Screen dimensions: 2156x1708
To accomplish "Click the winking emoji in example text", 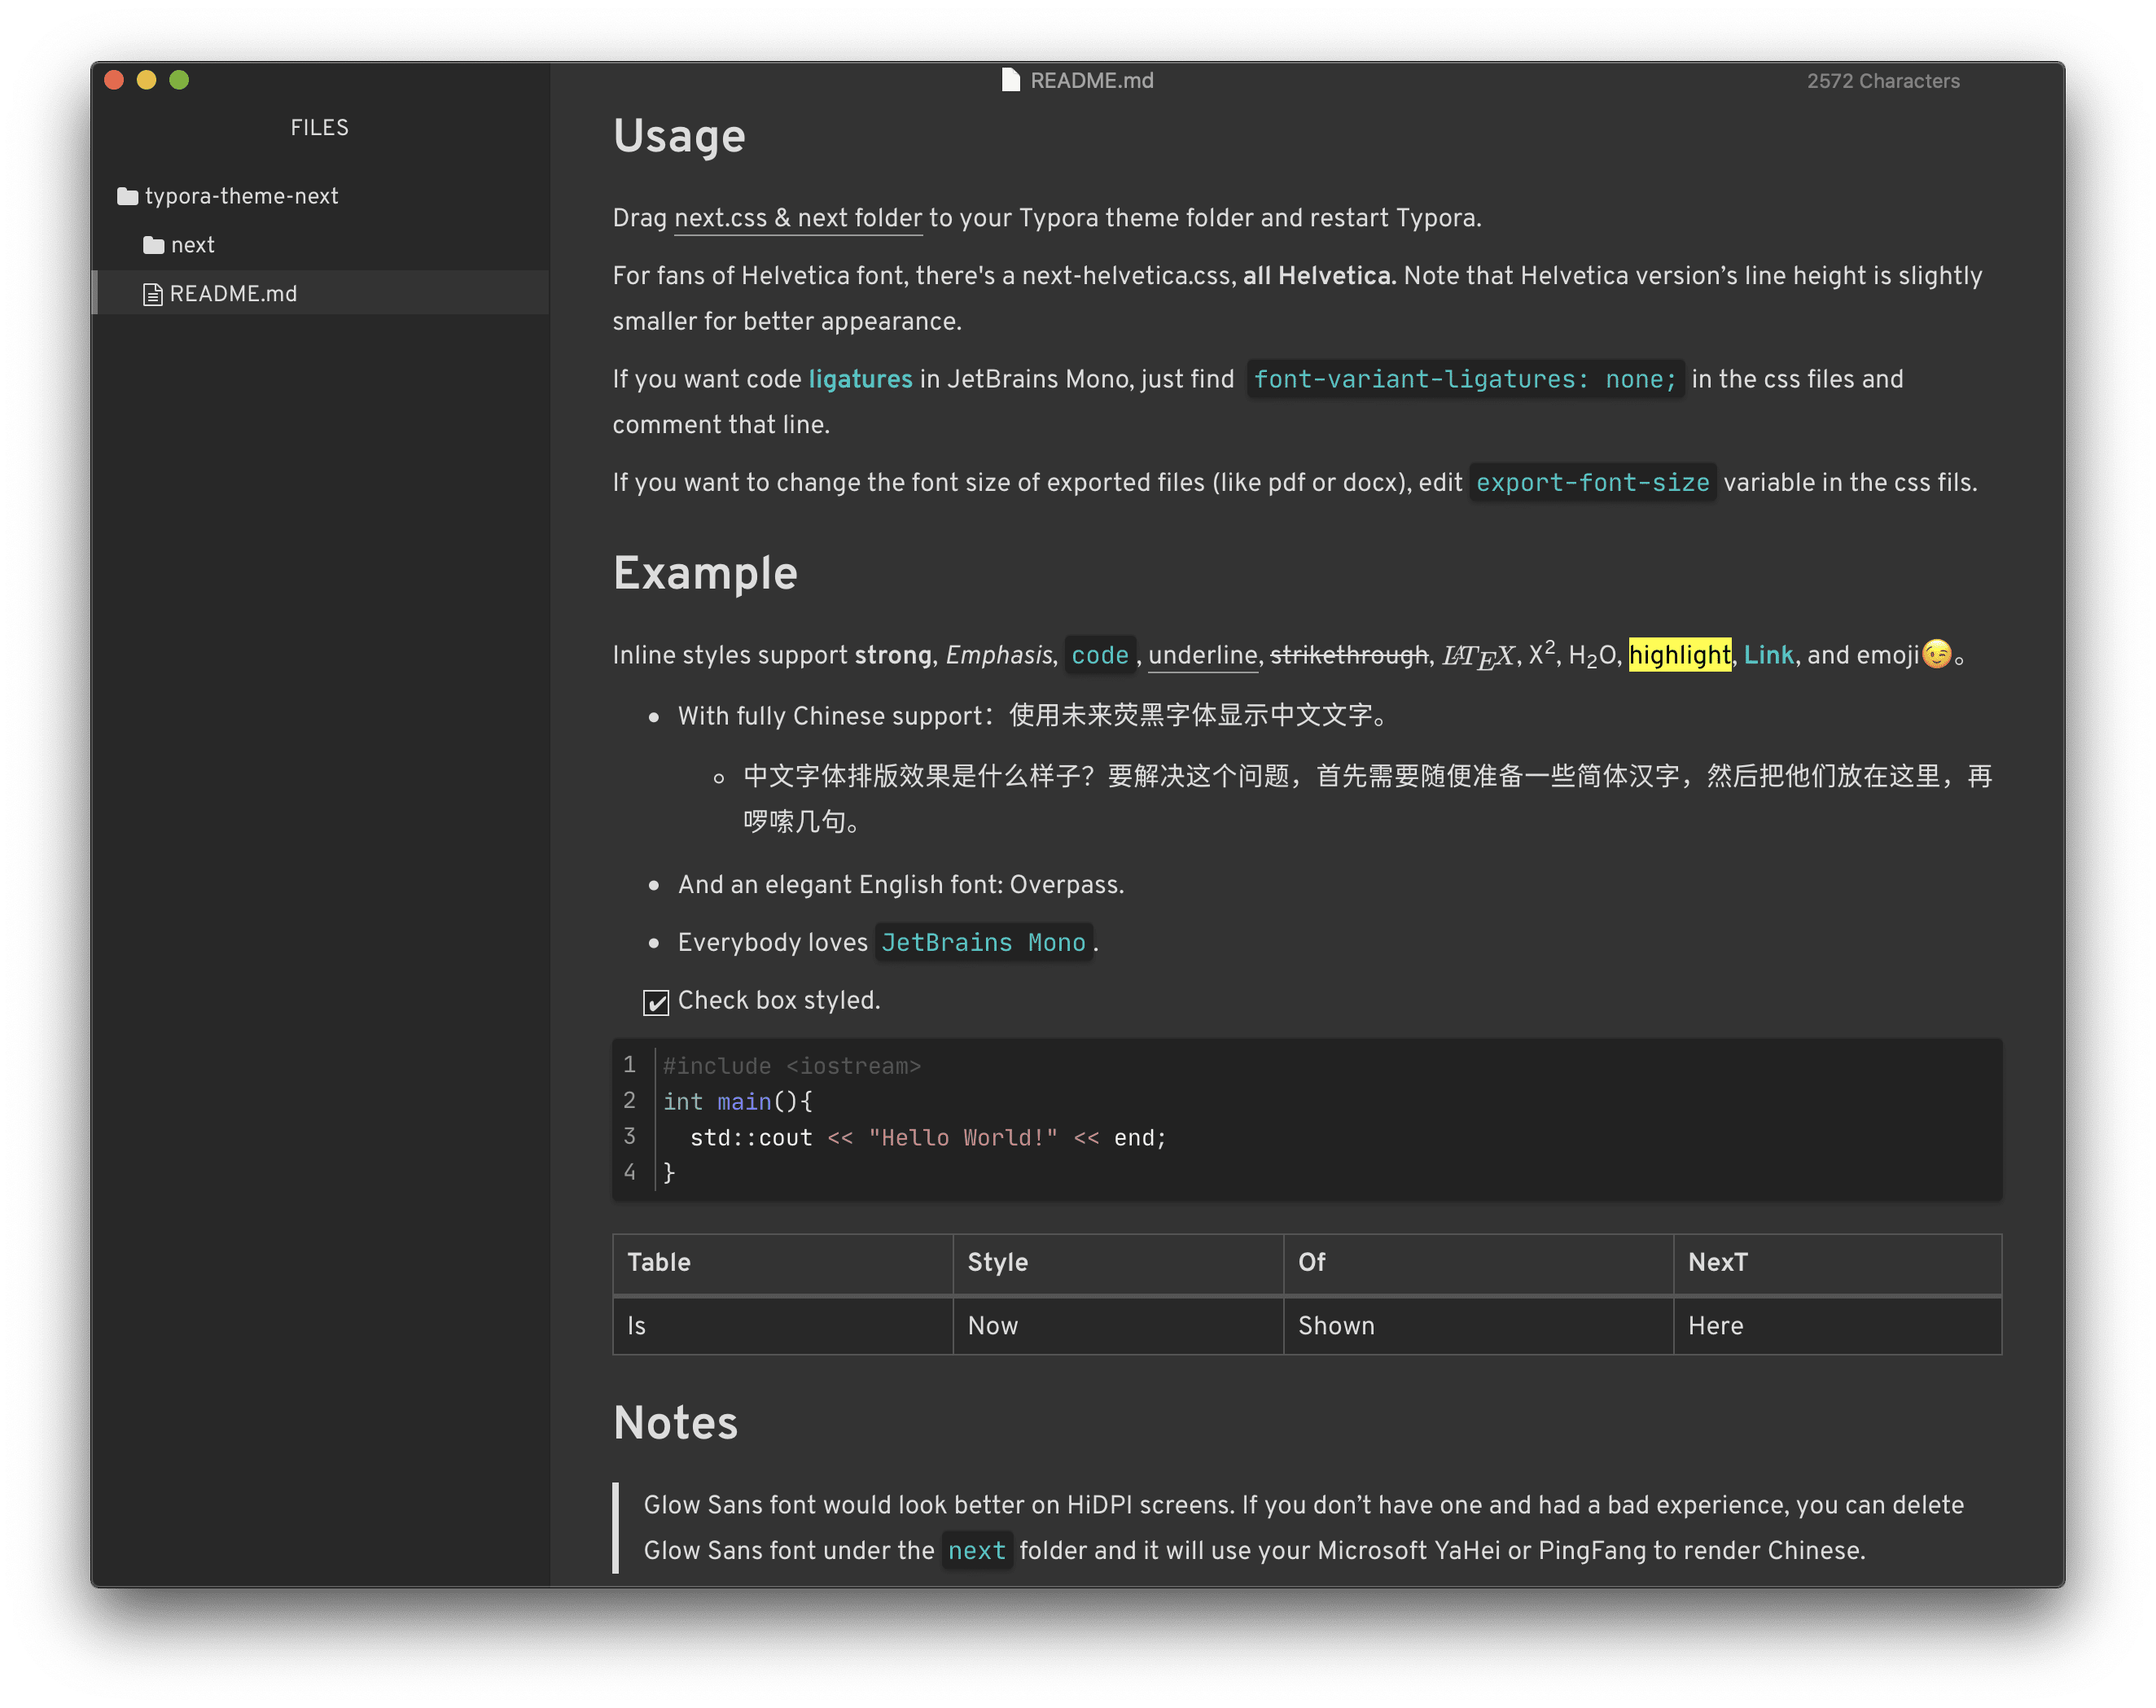I will (x=1936, y=654).
